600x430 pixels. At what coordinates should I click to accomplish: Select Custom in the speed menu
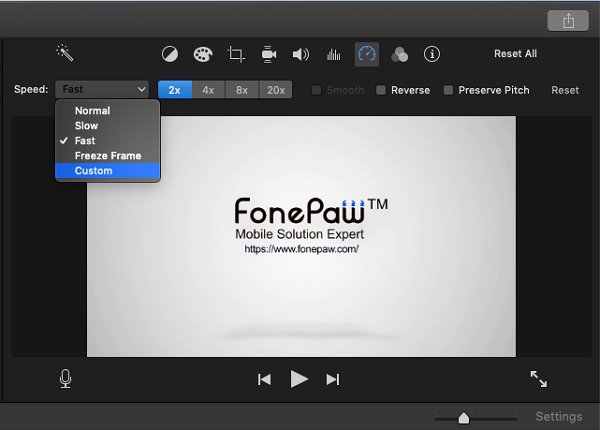click(x=108, y=171)
